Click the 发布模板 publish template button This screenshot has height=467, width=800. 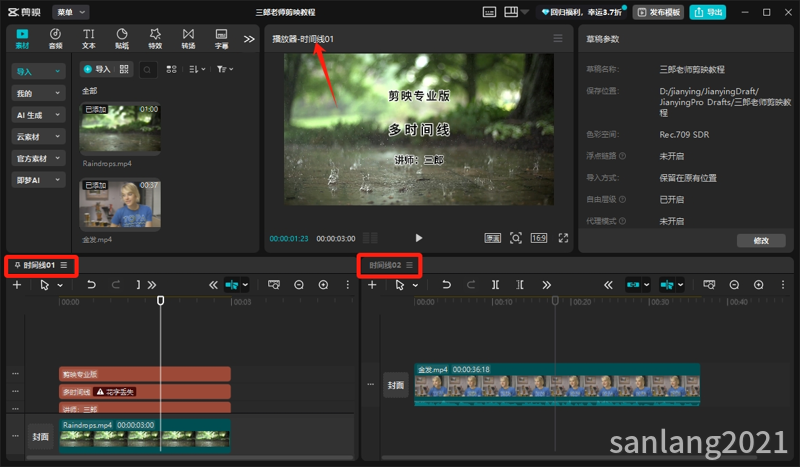[658, 12]
